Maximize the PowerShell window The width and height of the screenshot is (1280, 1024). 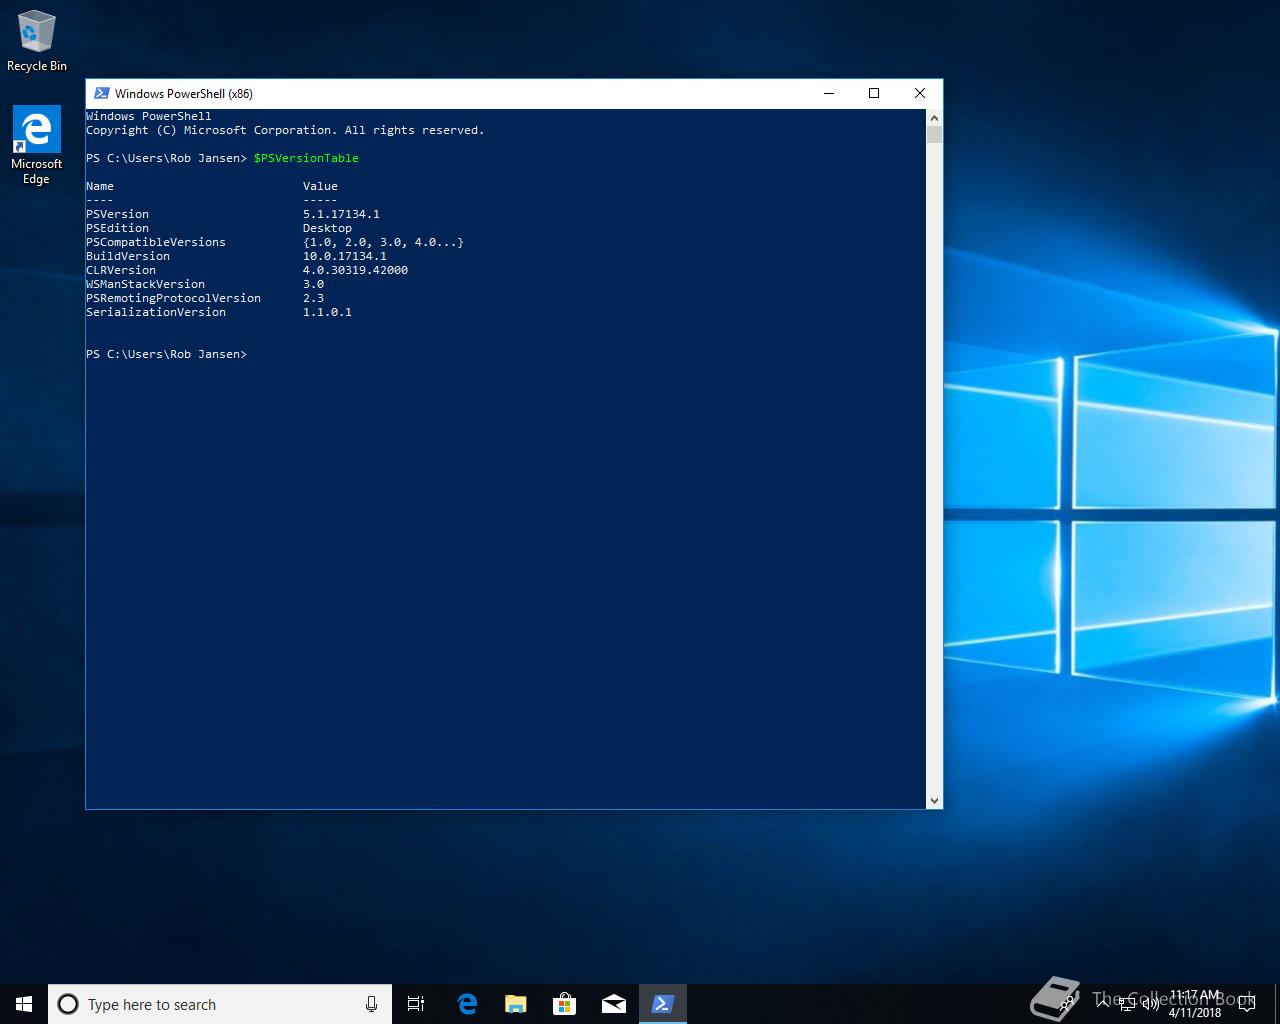click(874, 93)
